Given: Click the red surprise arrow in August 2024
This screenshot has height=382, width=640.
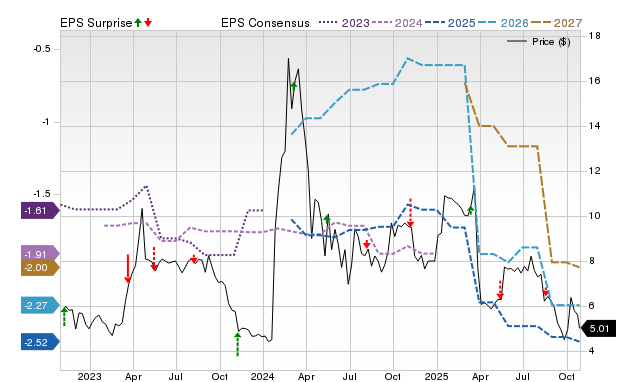Looking at the screenshot, I should point(367,244).
